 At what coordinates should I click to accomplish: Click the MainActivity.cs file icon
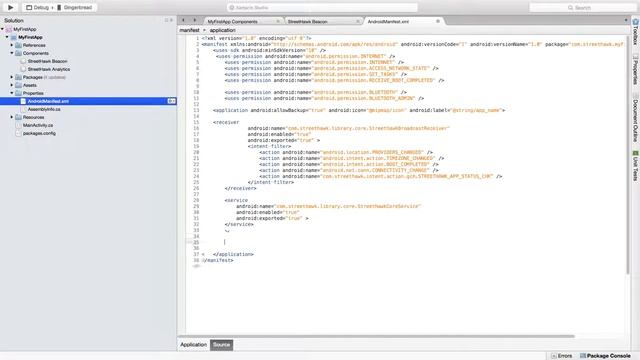tap(18, 125)
